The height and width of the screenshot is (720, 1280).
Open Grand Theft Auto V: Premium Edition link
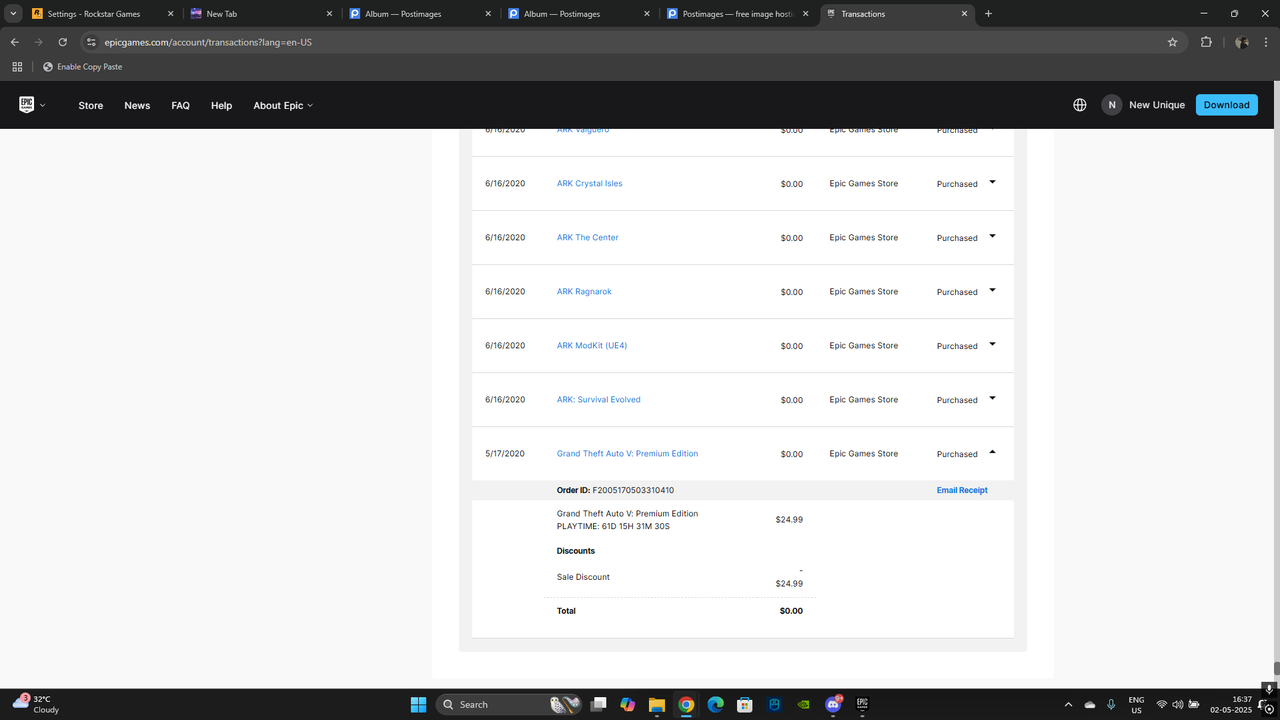point(627,454)
